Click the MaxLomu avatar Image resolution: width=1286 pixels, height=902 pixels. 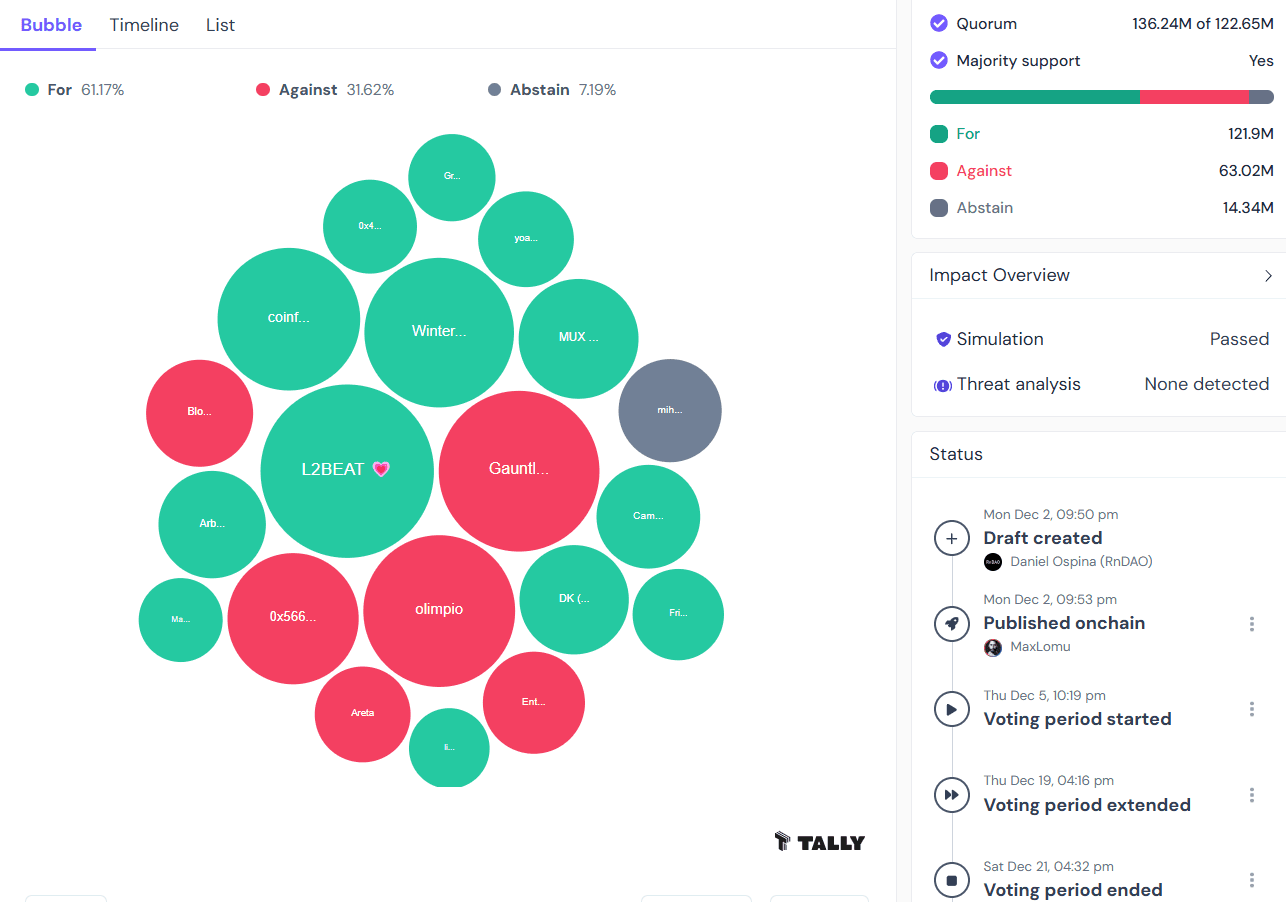993,647
